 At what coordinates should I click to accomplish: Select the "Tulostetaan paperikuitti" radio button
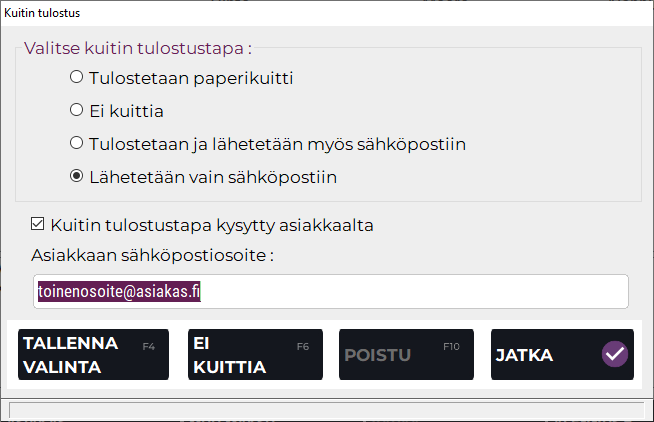point(76,76)
